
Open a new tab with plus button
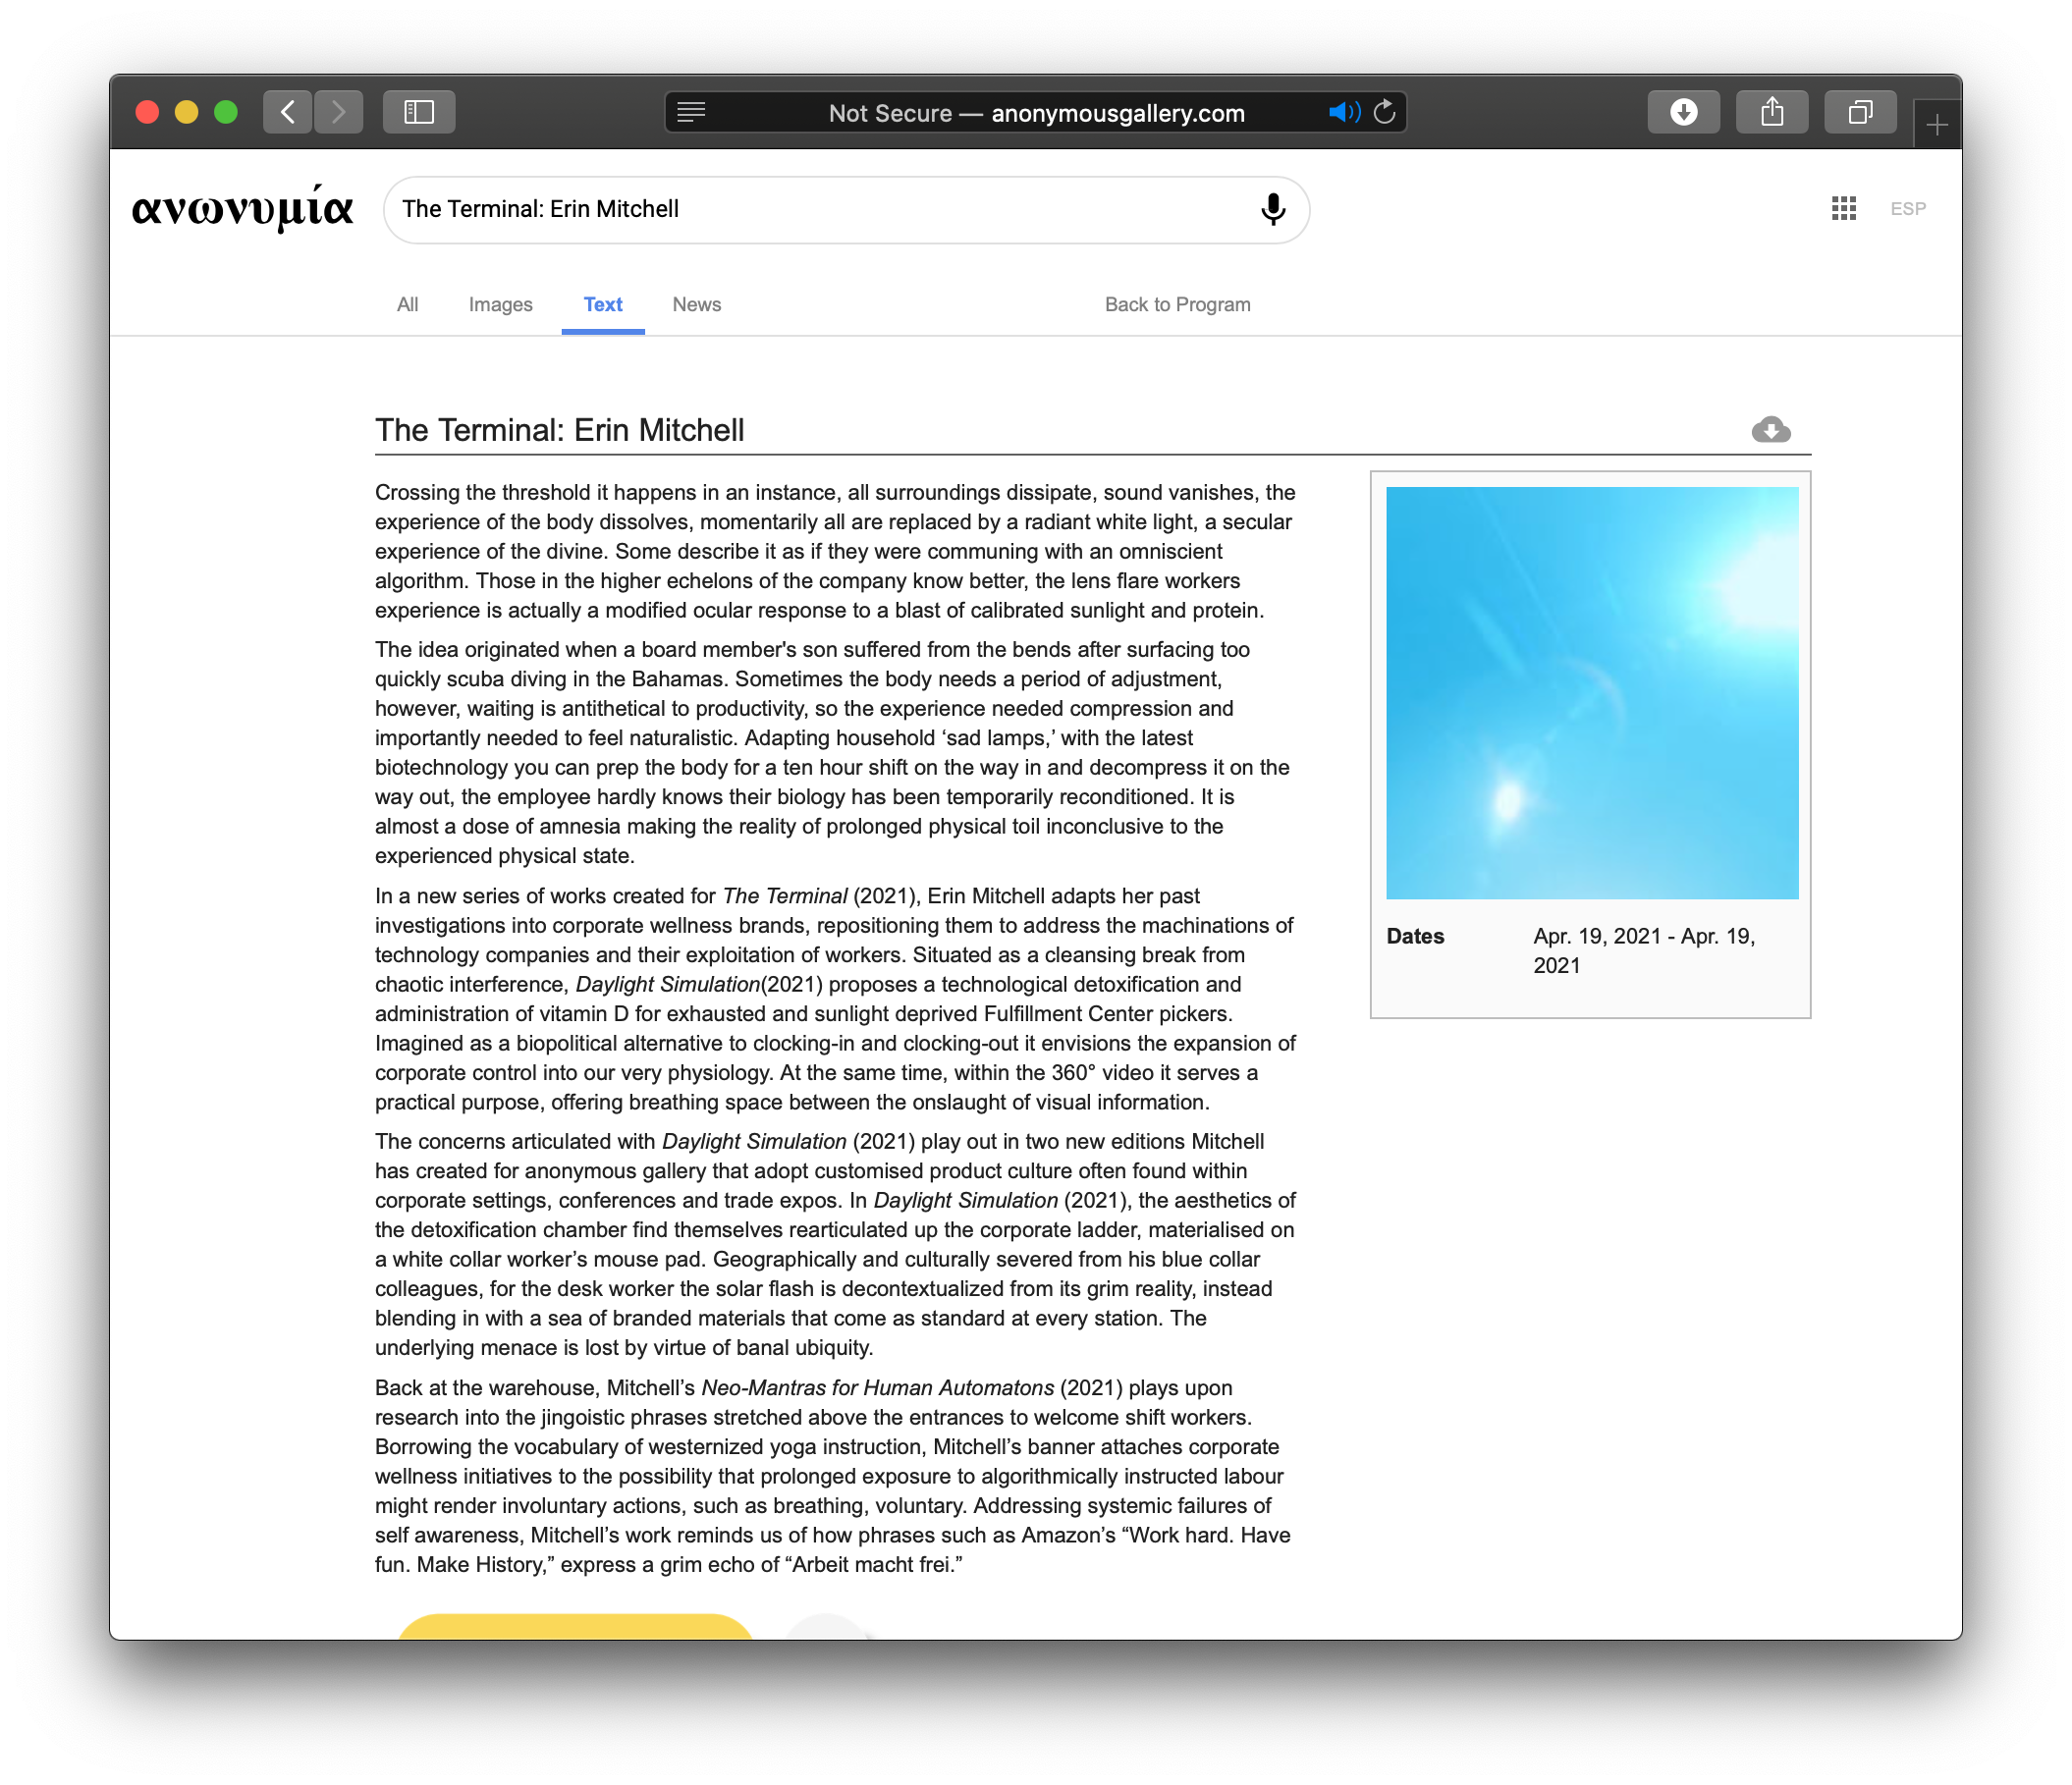(x=1936, y=126)
